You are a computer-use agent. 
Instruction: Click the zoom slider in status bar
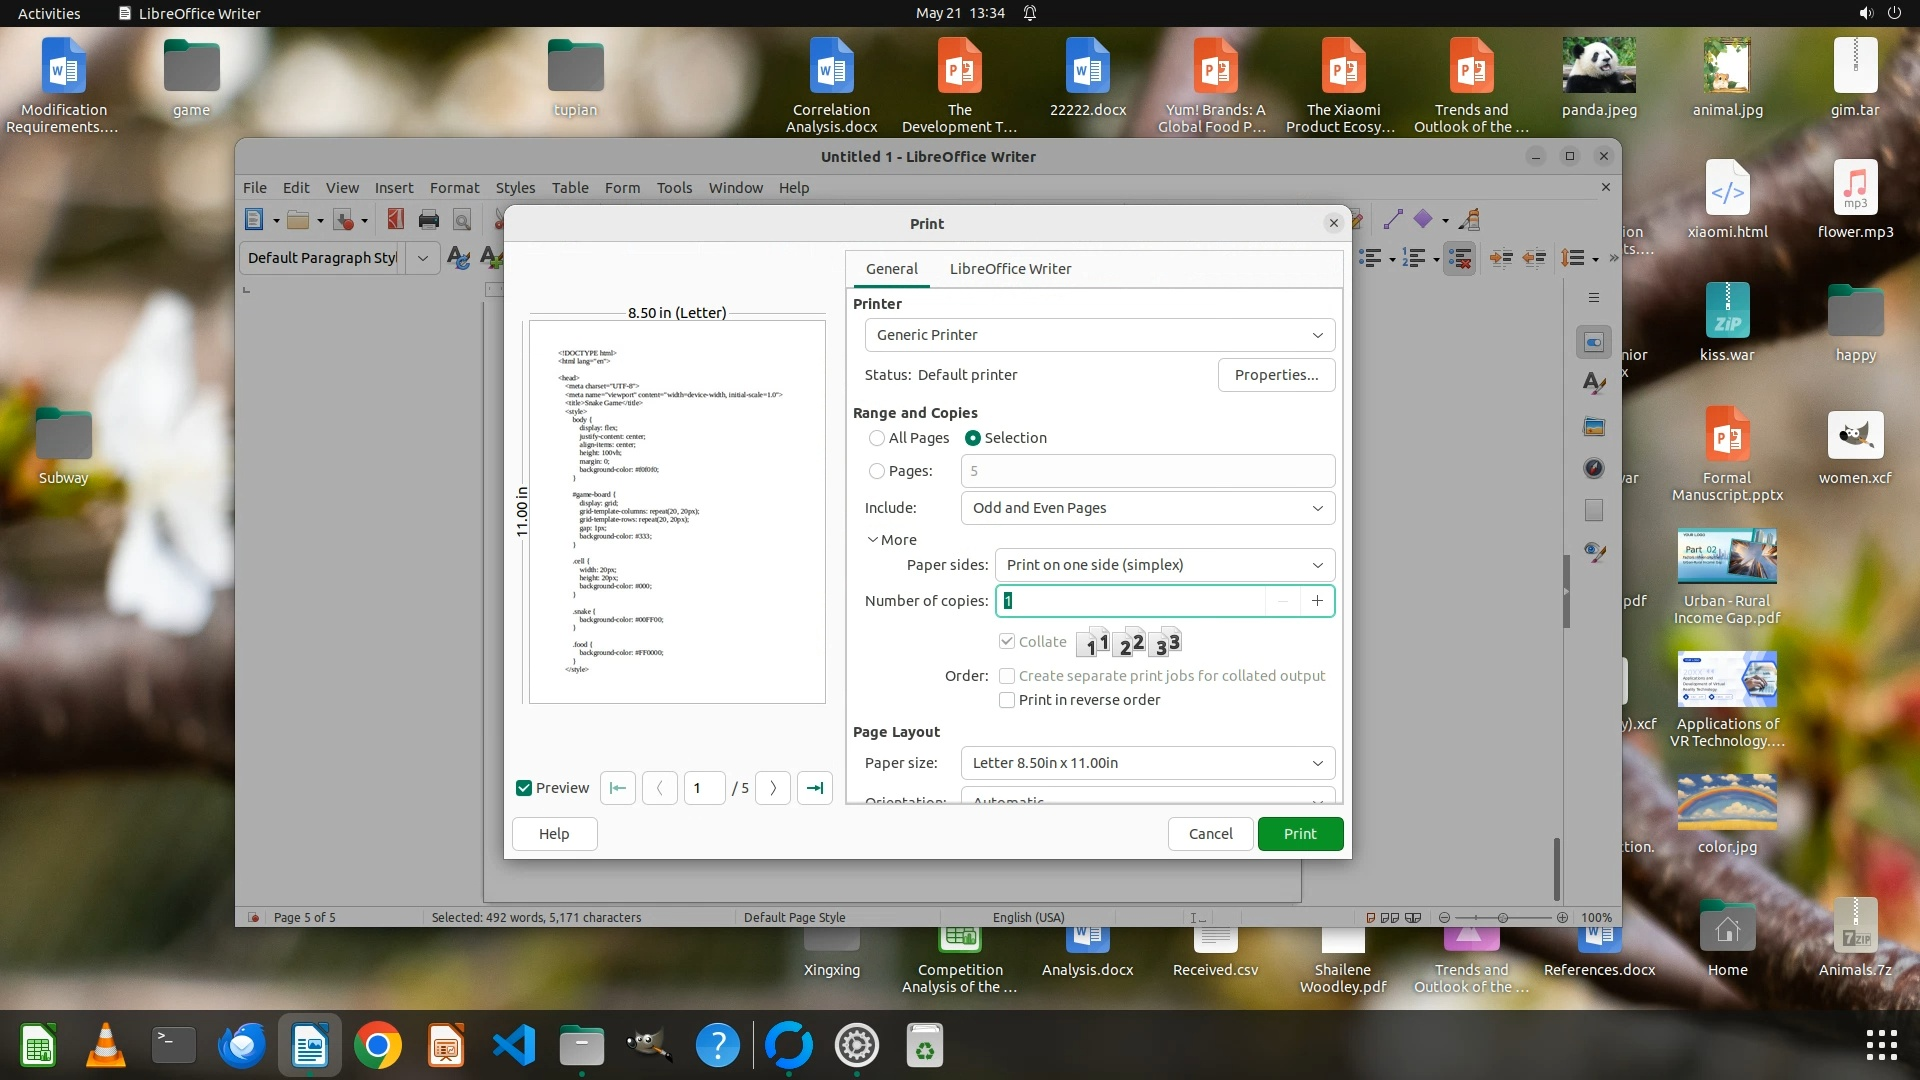[1502, 918]
